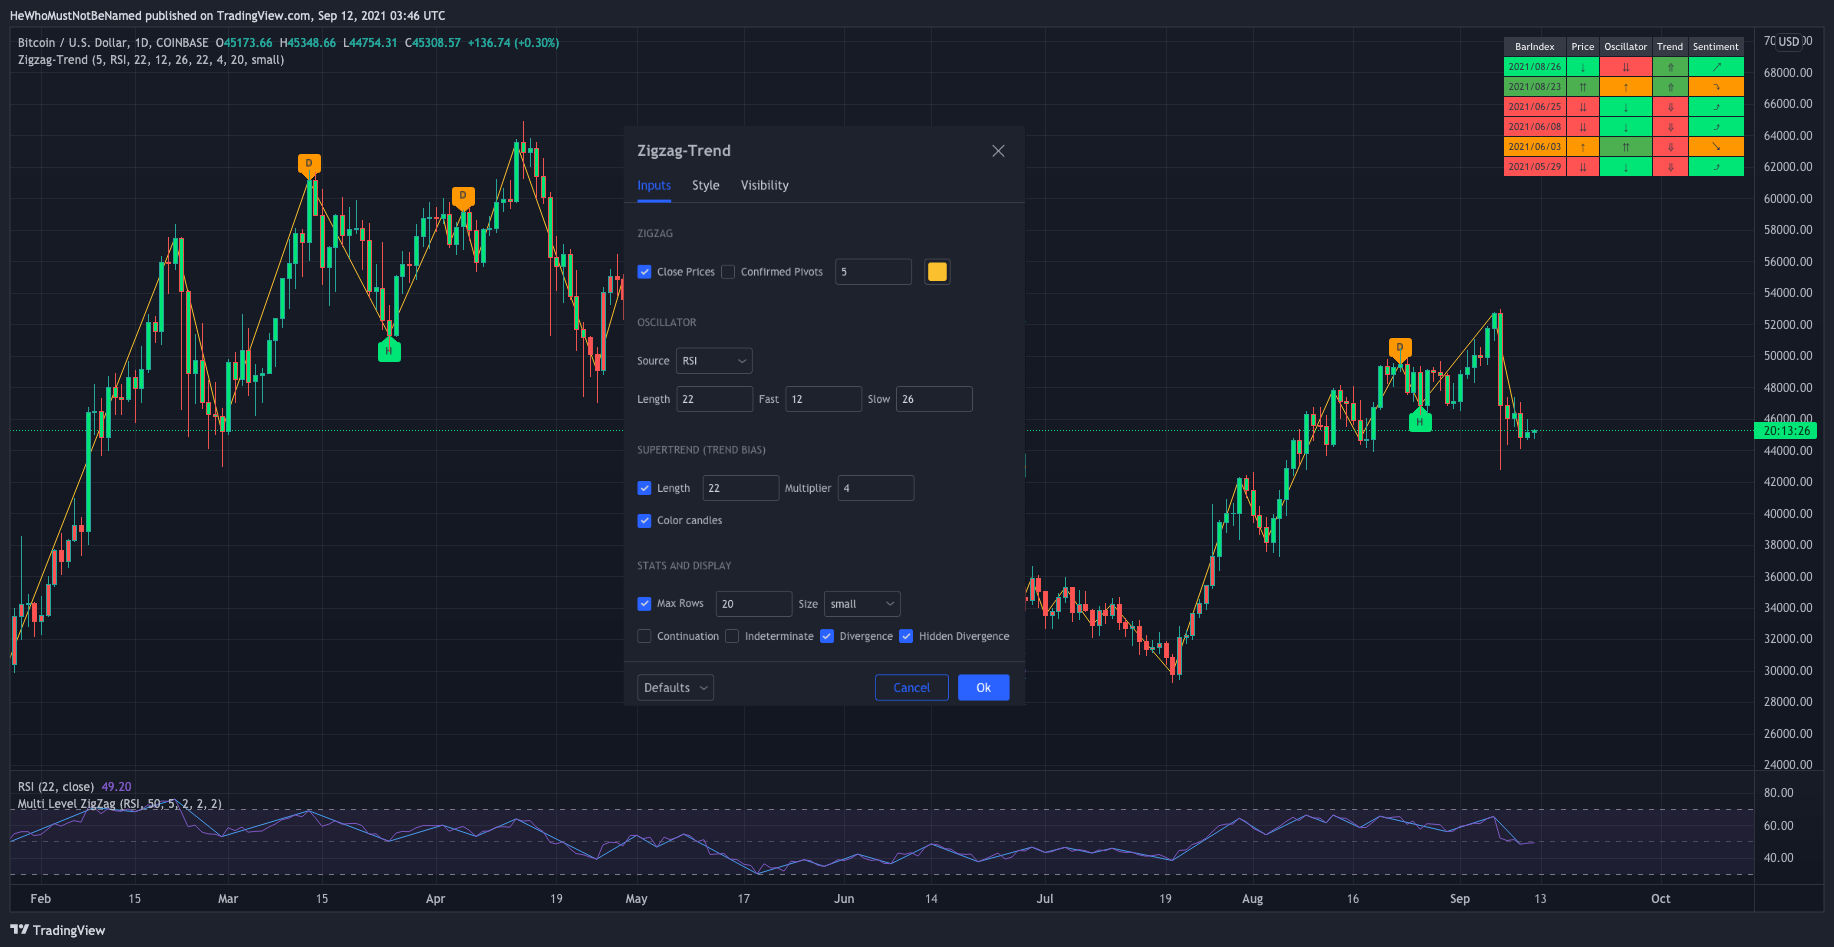This screenshot has width=1834, height=947.
Task: Click the TradingView logo at bottom left
Action: pyautogui.click(x=58, y=930)
